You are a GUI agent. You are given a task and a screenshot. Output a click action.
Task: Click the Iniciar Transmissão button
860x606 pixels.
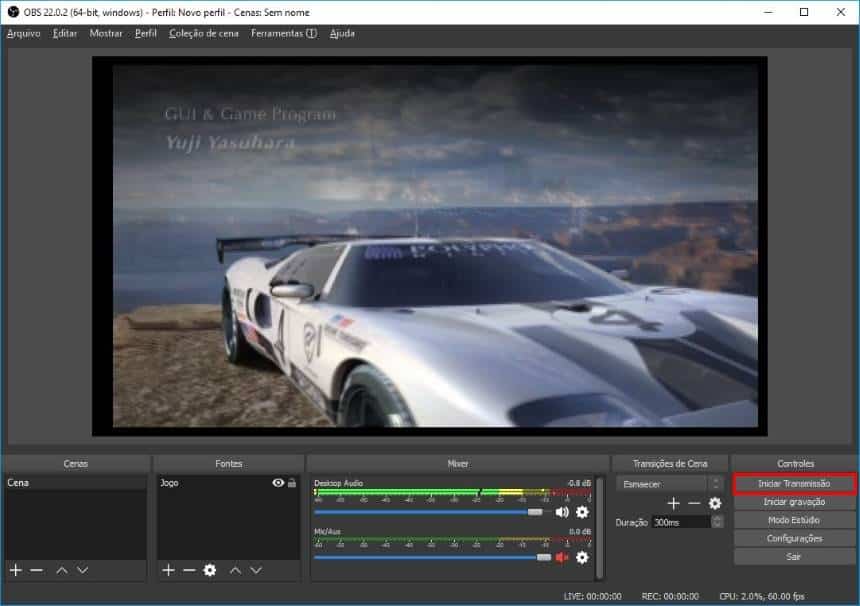click(794, 484)
